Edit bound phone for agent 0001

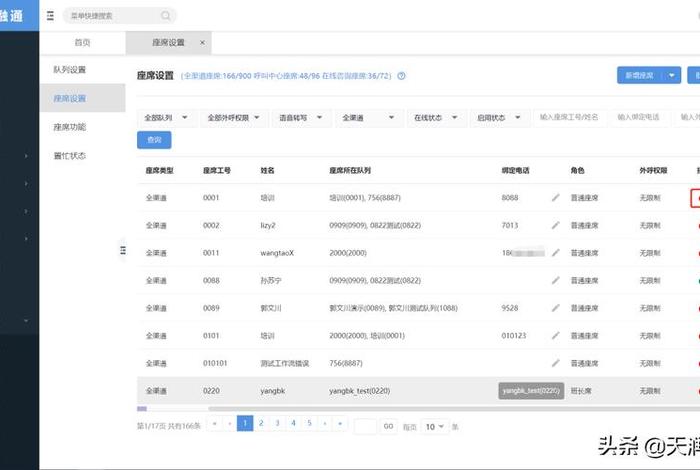[555, 198]
